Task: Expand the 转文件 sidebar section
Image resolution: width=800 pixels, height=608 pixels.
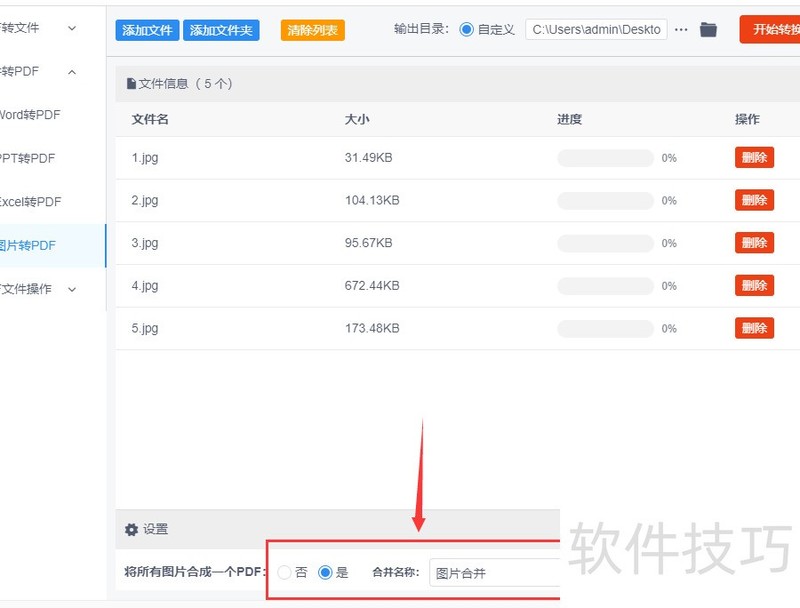Action: (72, 28)
